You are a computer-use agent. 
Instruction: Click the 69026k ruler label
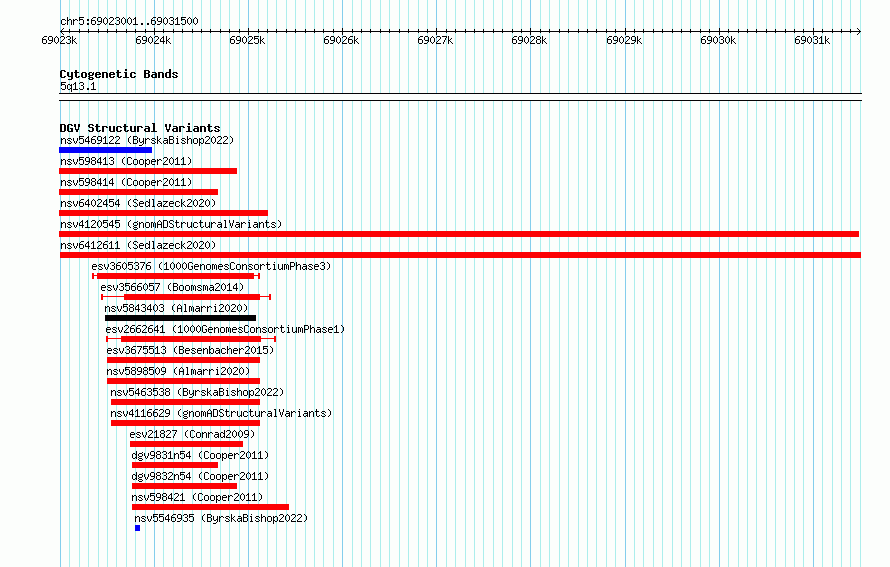[x=341, y=40]
